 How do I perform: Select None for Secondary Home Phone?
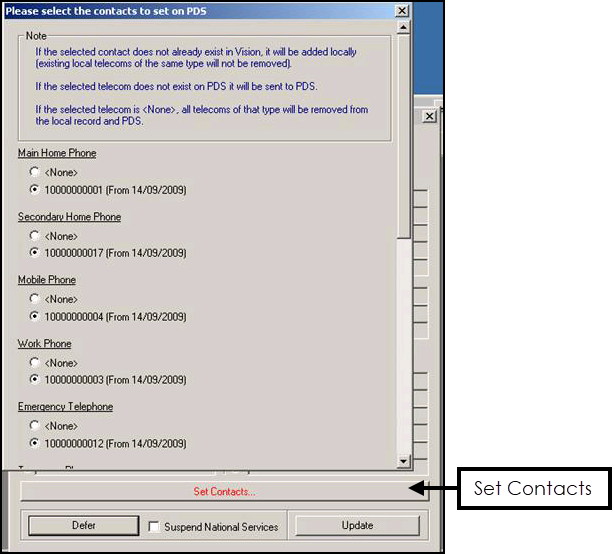point(35,236)
